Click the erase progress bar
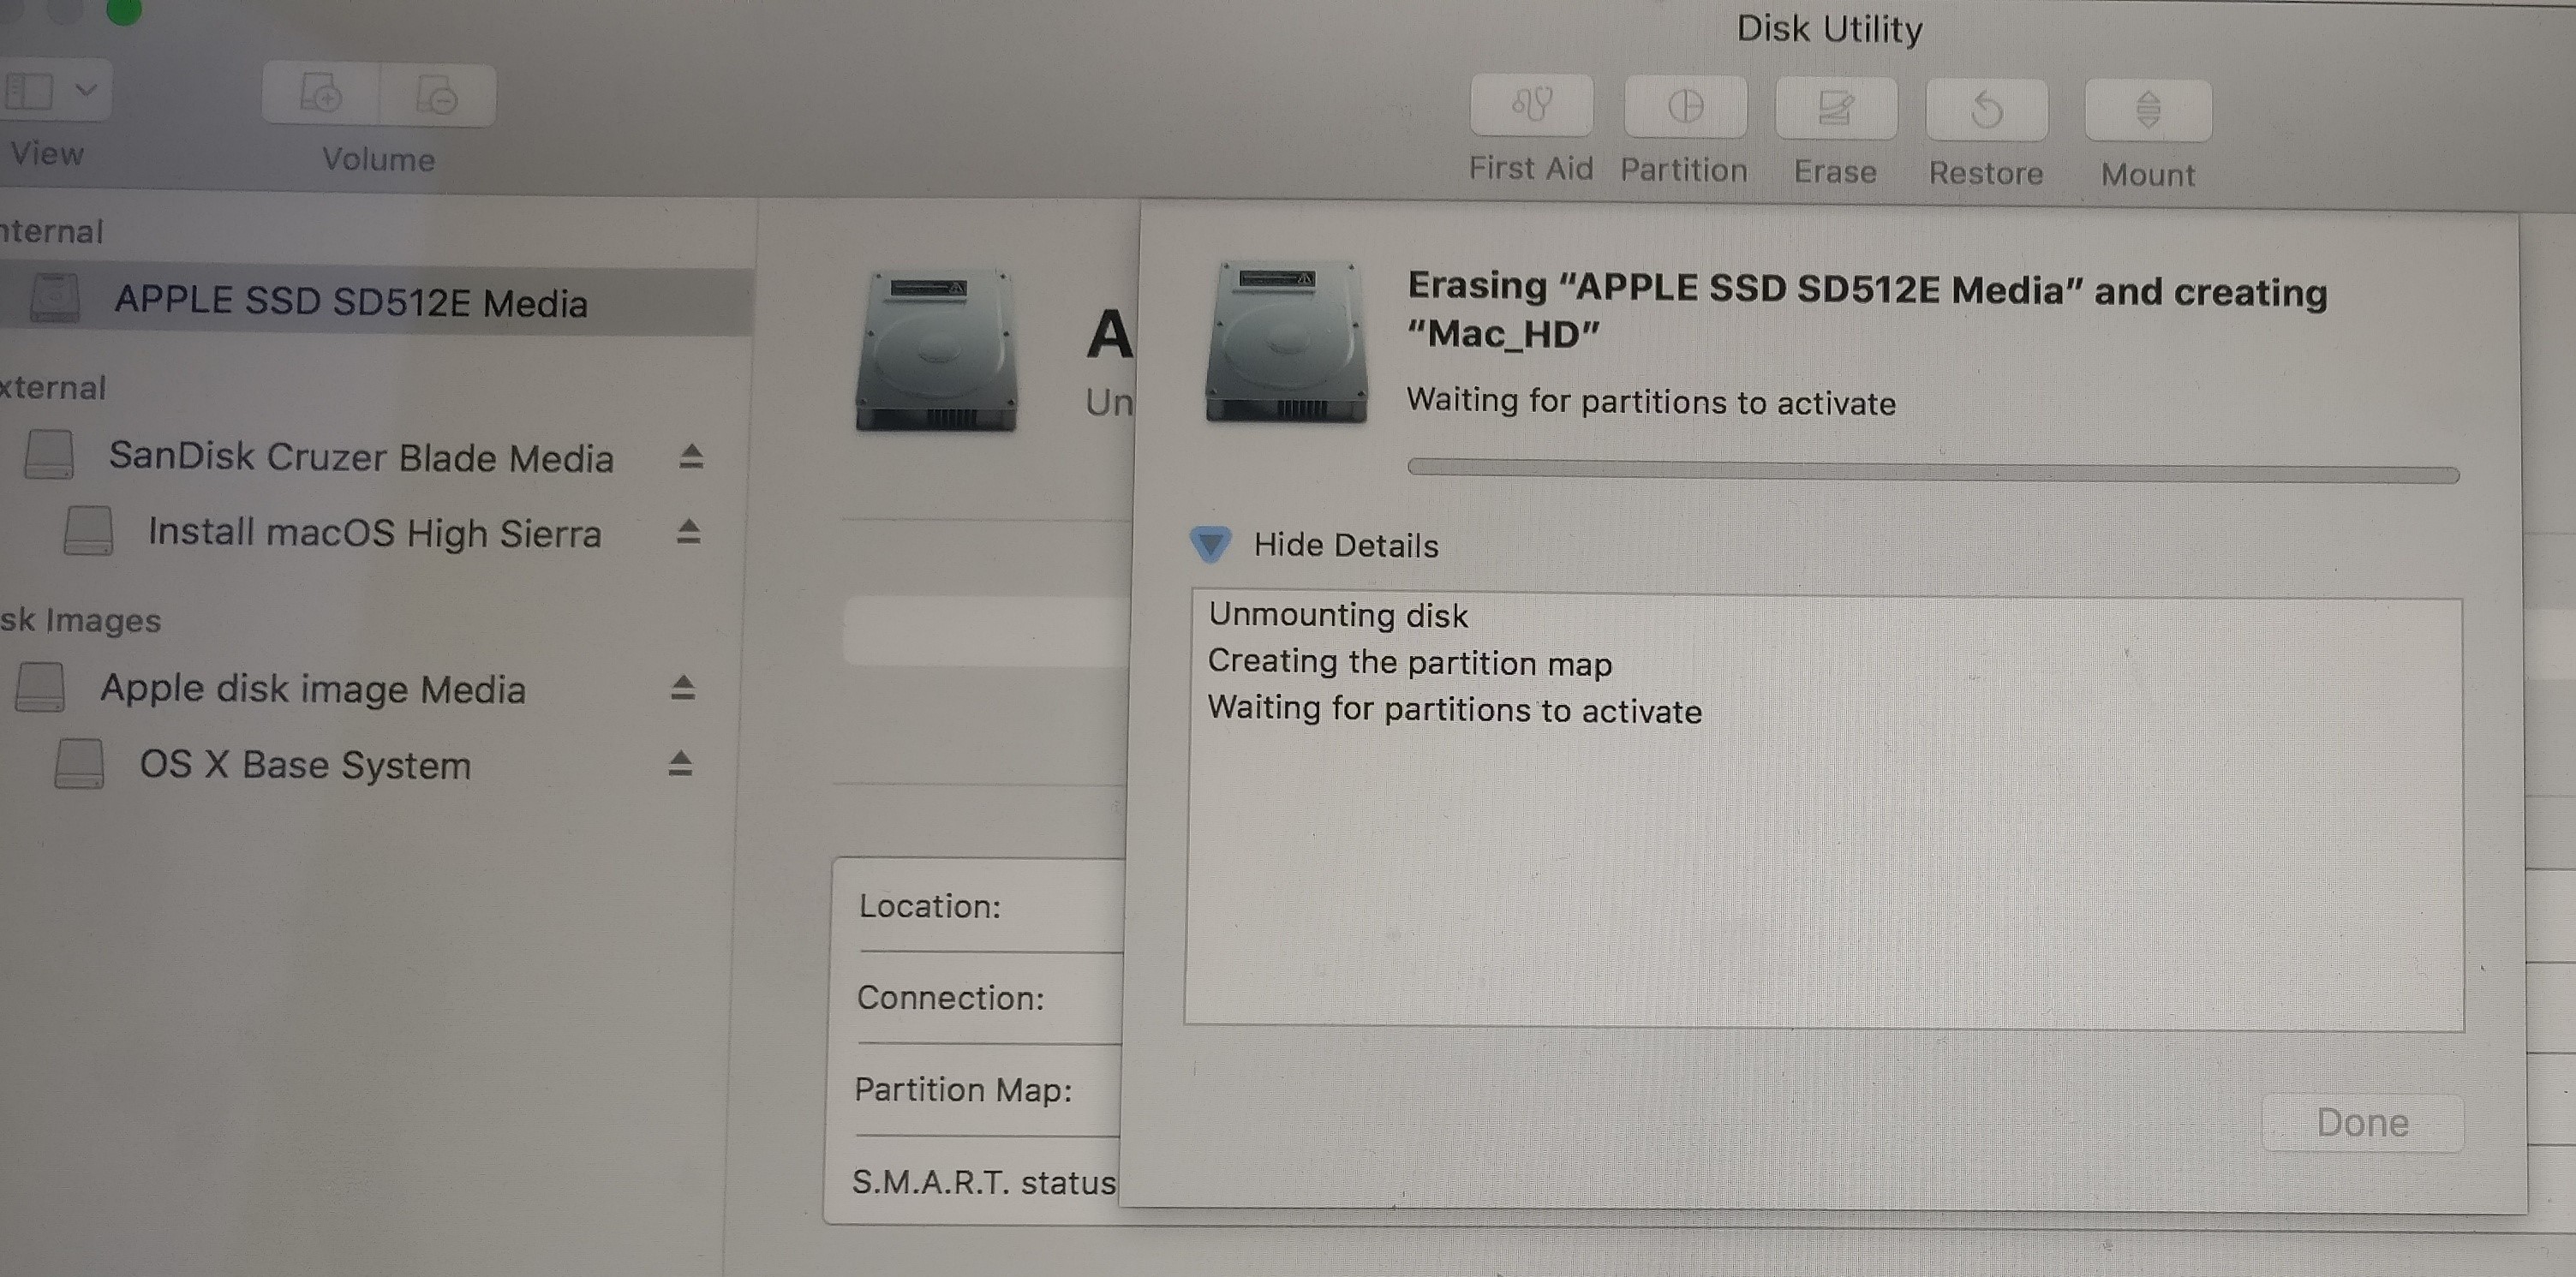The height and width of the screenshot is (1277, 2576). click(x=1933, y=470)
